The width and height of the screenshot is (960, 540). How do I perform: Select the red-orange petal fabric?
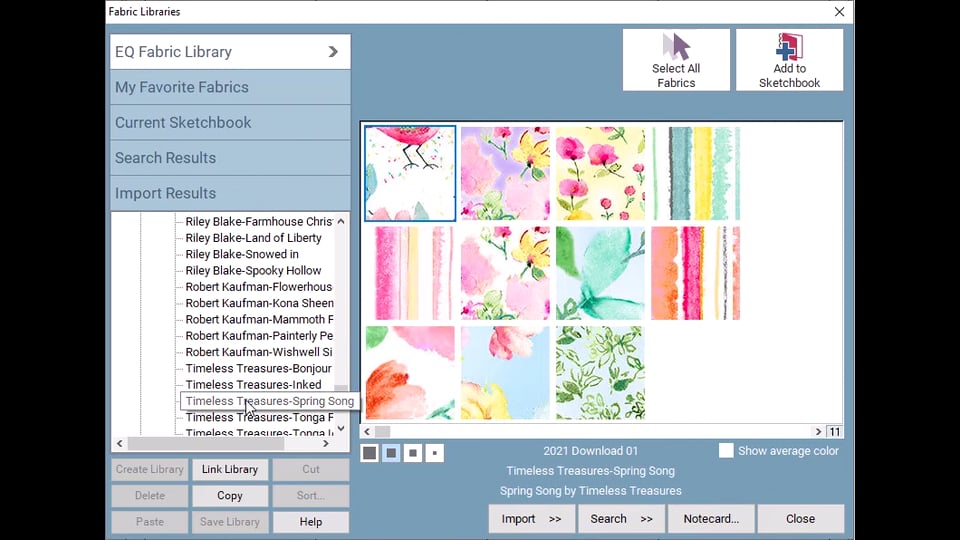(x=410, y=372)
